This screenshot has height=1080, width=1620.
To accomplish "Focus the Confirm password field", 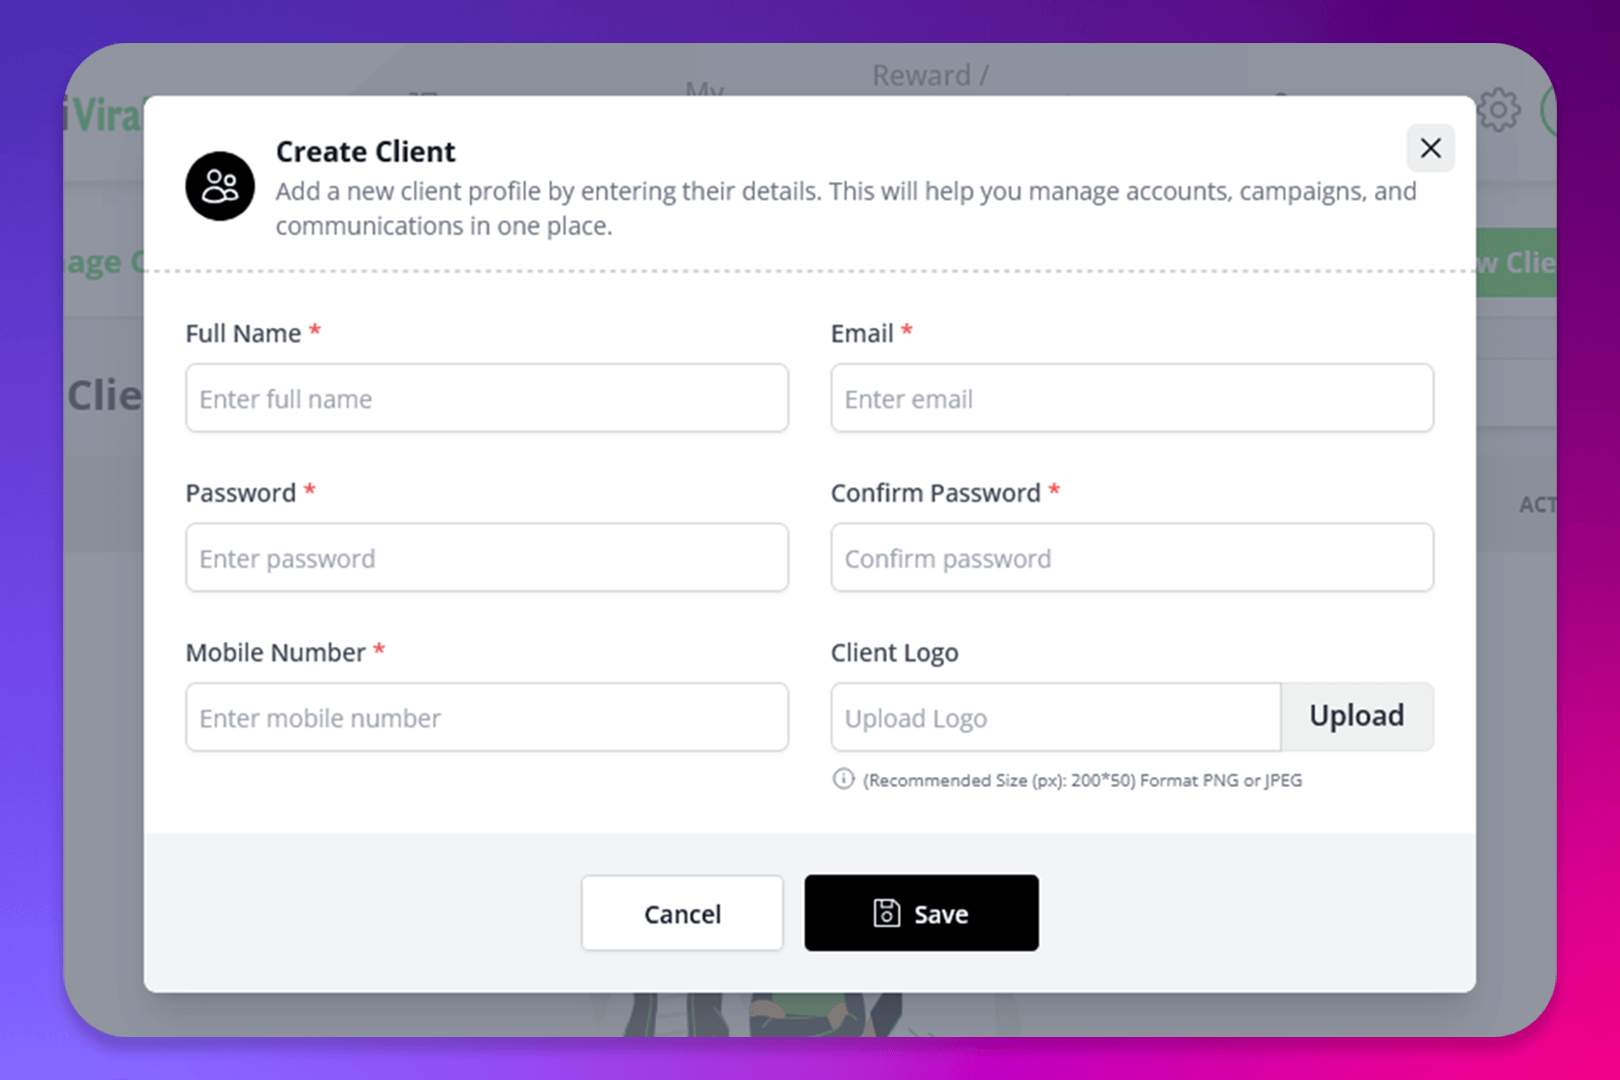I will click(1132, 558).
